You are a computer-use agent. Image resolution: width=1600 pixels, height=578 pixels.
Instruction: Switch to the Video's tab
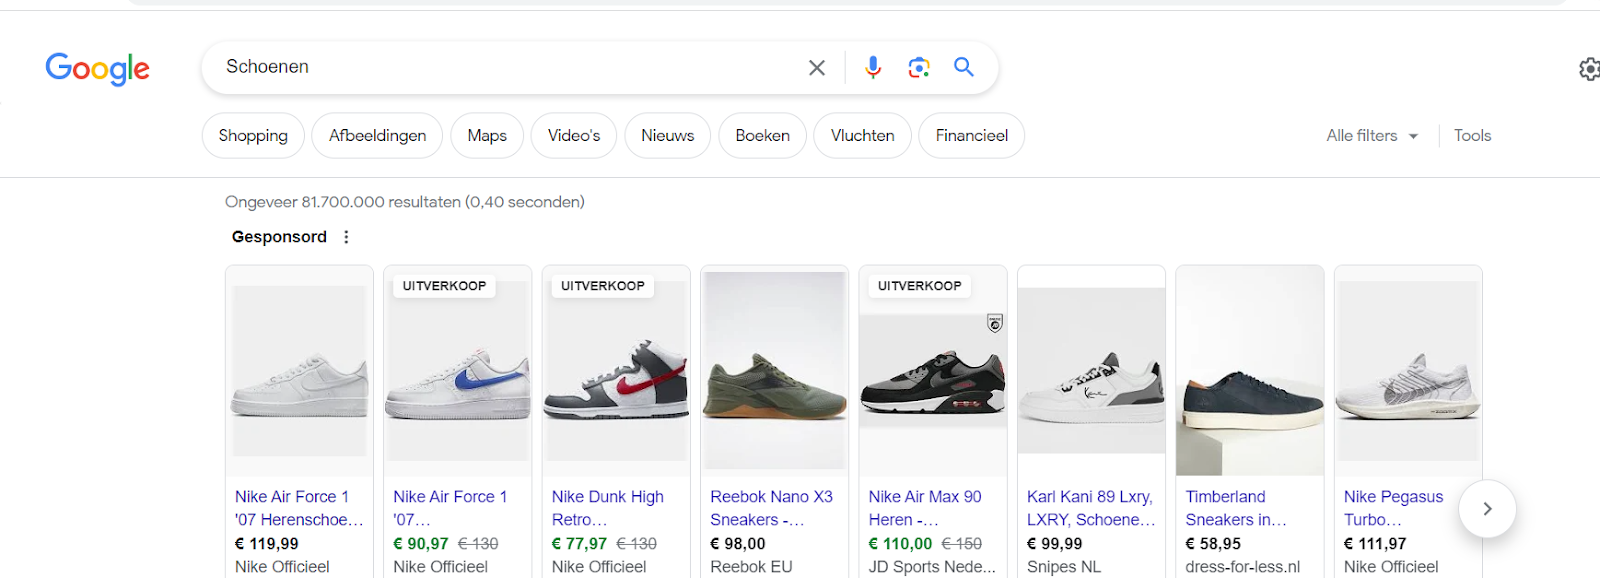click(574, 135)
